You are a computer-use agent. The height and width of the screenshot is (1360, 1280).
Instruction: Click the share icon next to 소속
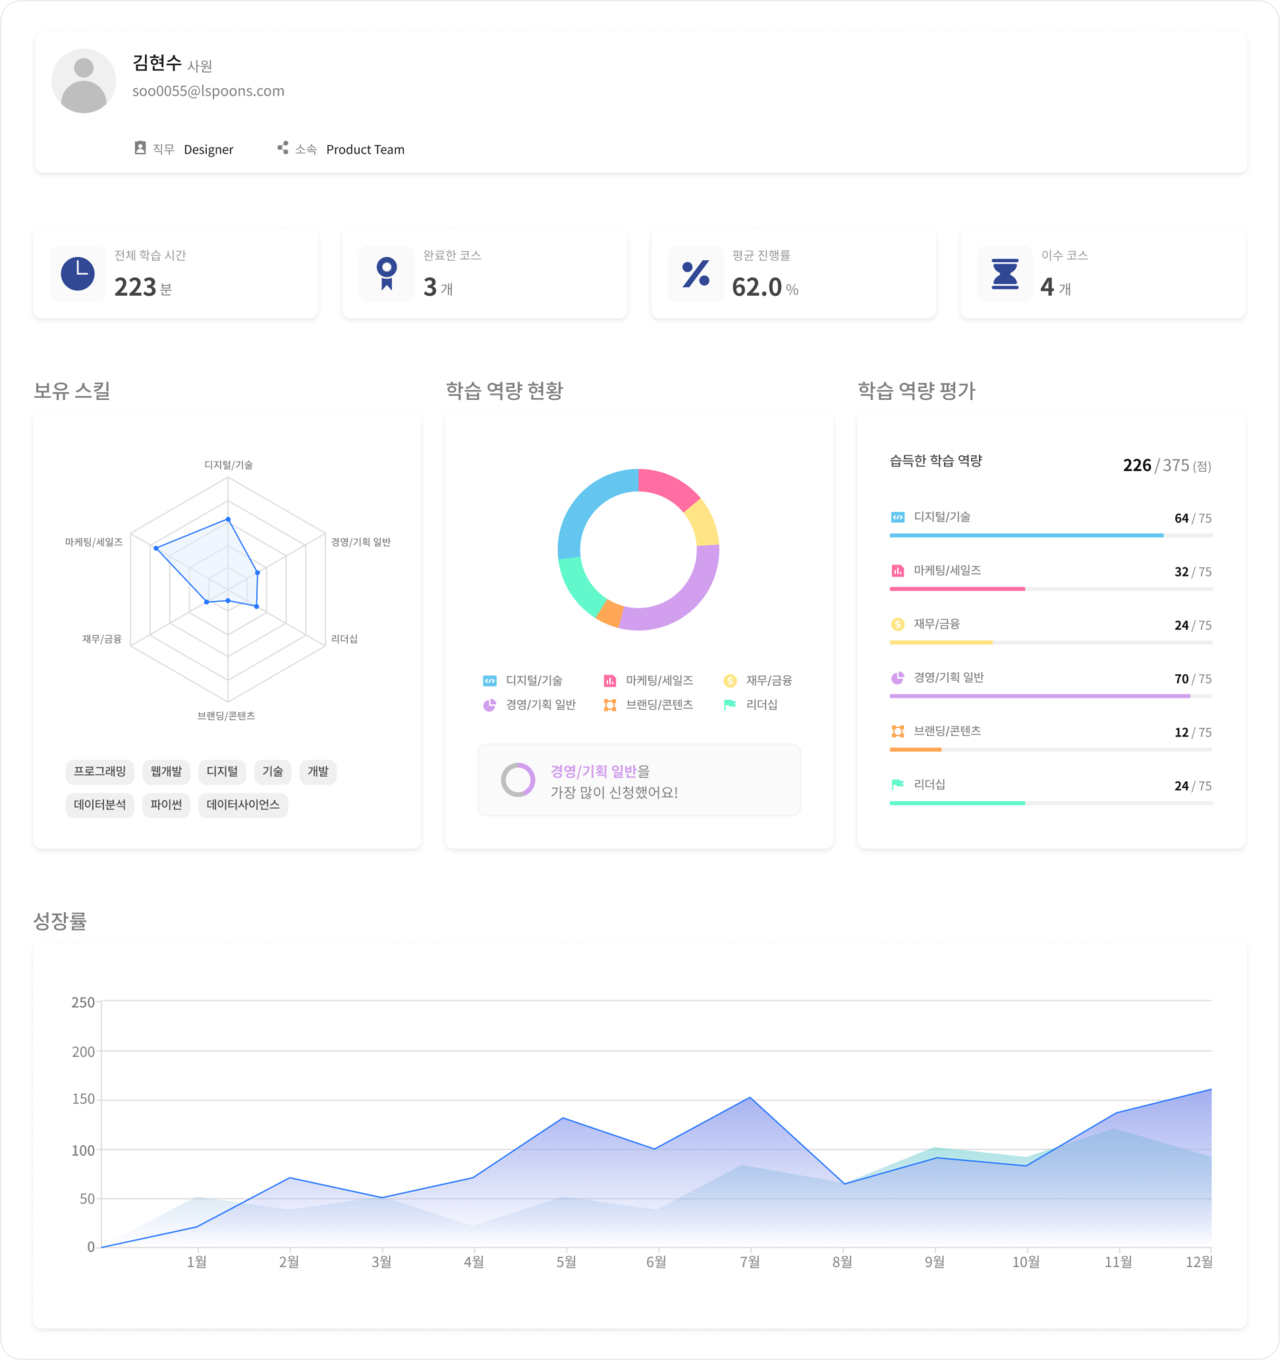[283, 148]
